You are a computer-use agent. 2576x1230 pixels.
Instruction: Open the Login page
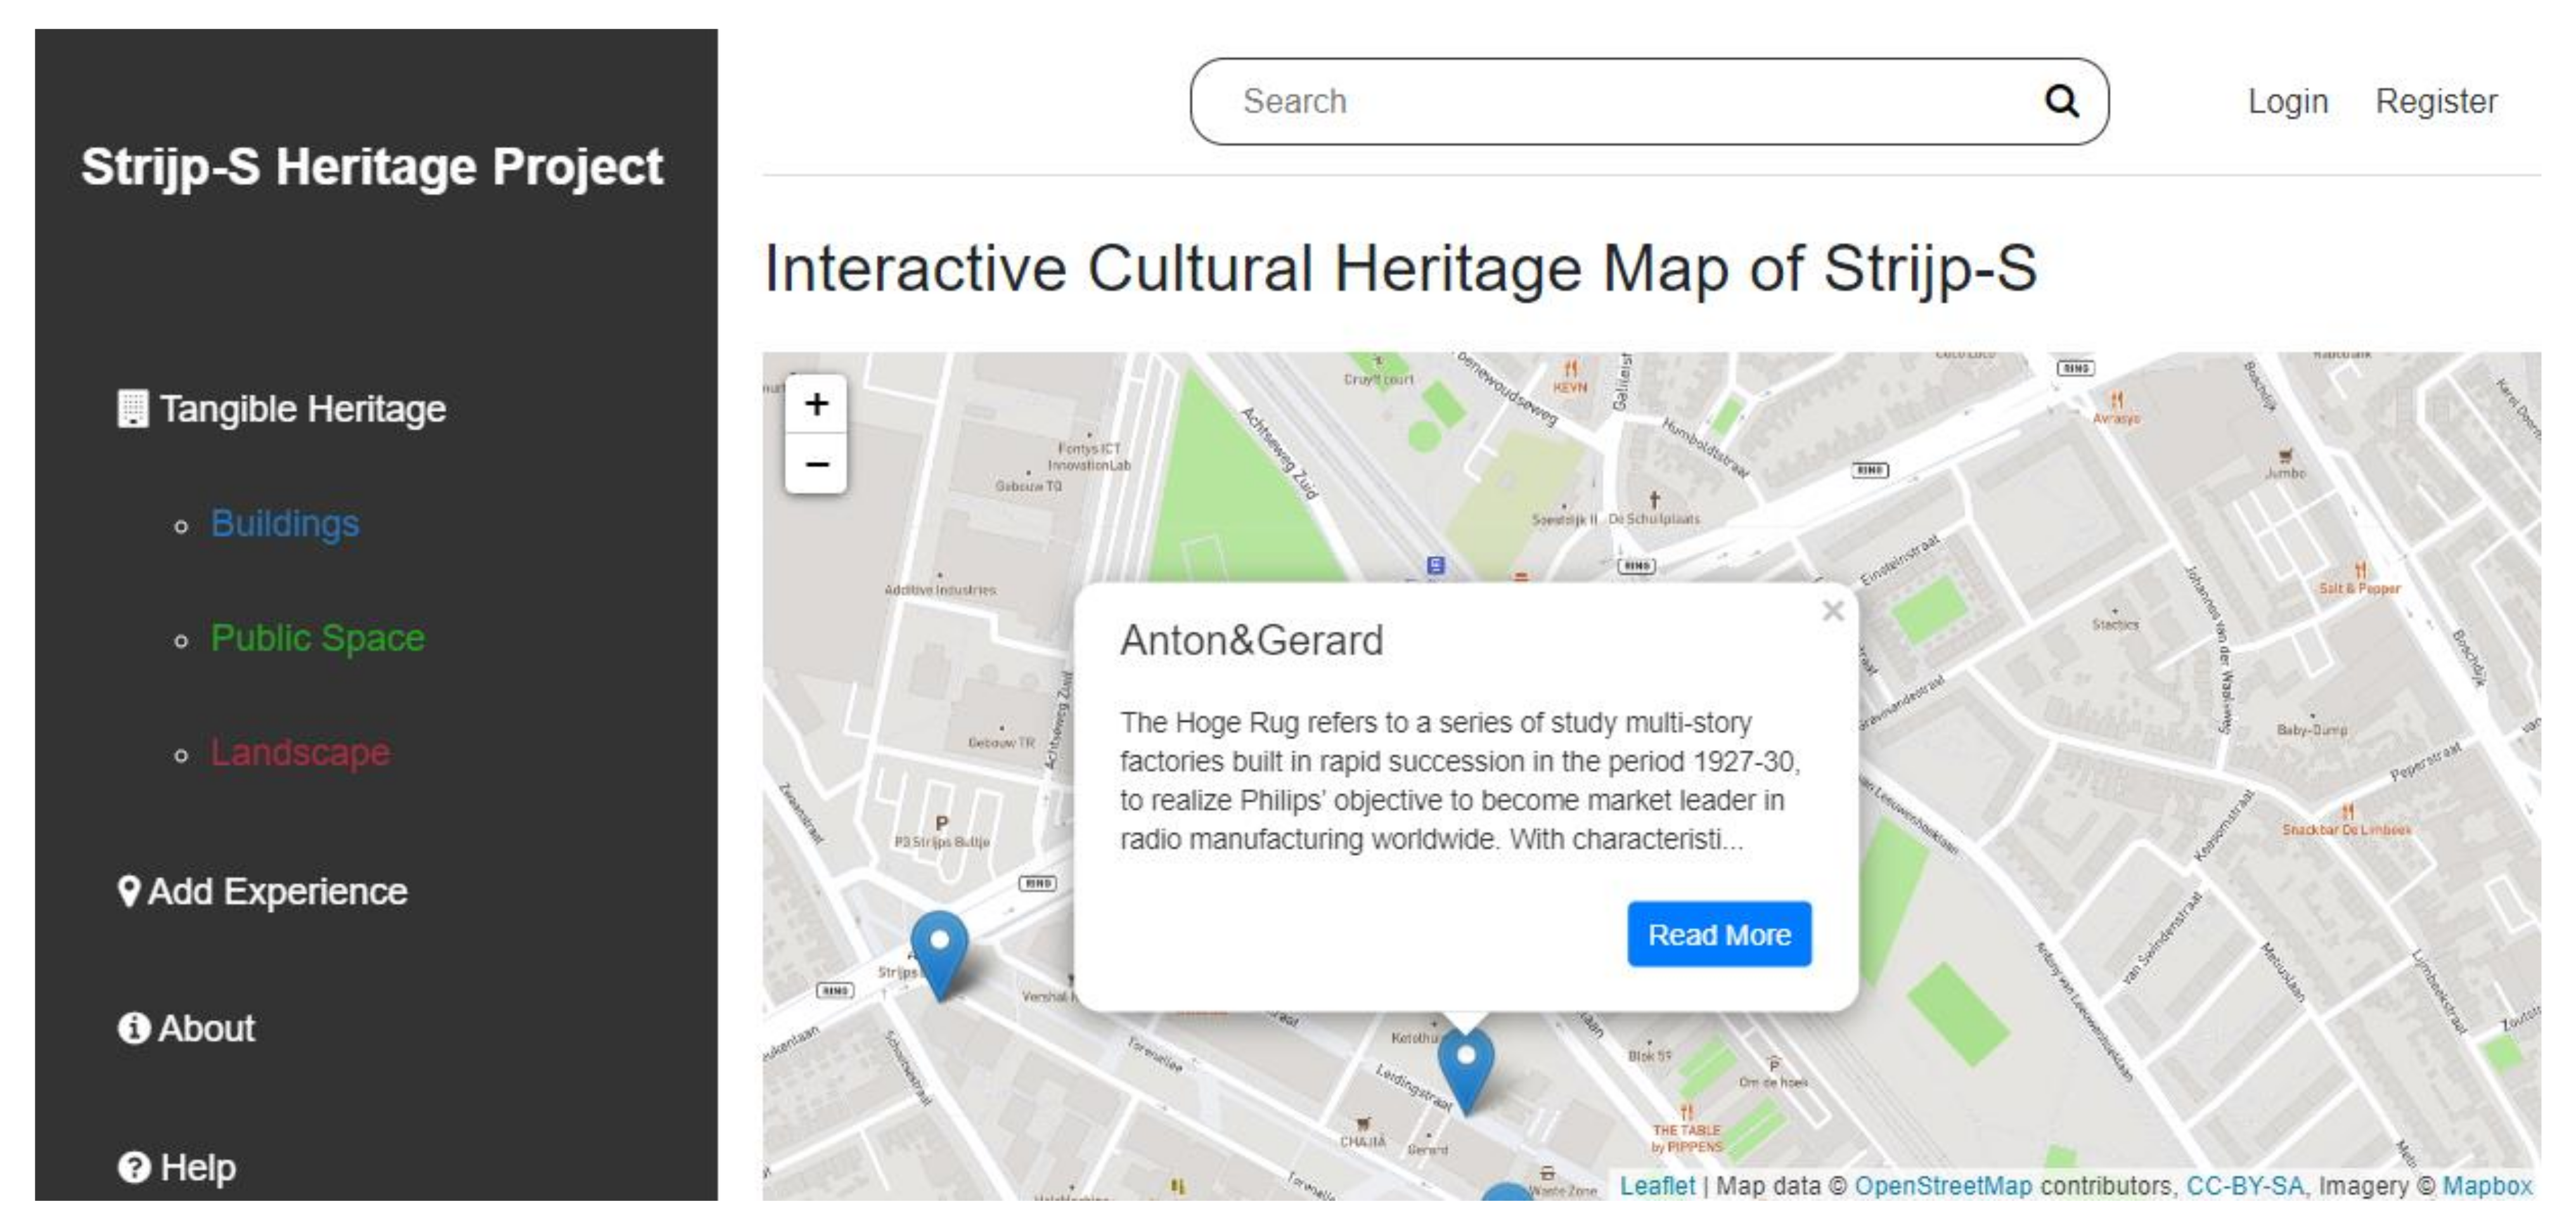[2287, 101]
